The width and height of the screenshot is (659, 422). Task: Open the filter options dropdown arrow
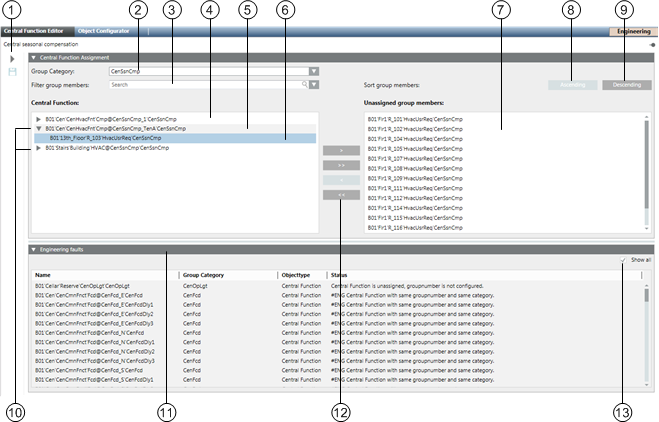pos(314,85)
